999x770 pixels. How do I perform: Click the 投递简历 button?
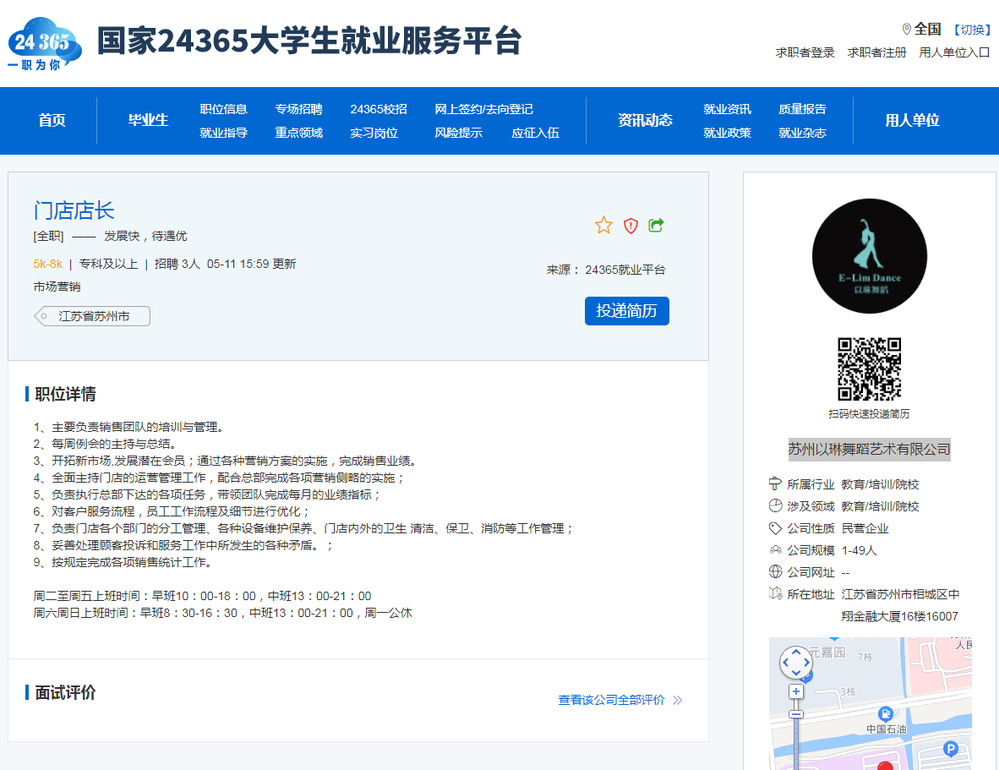pos(627,311)
